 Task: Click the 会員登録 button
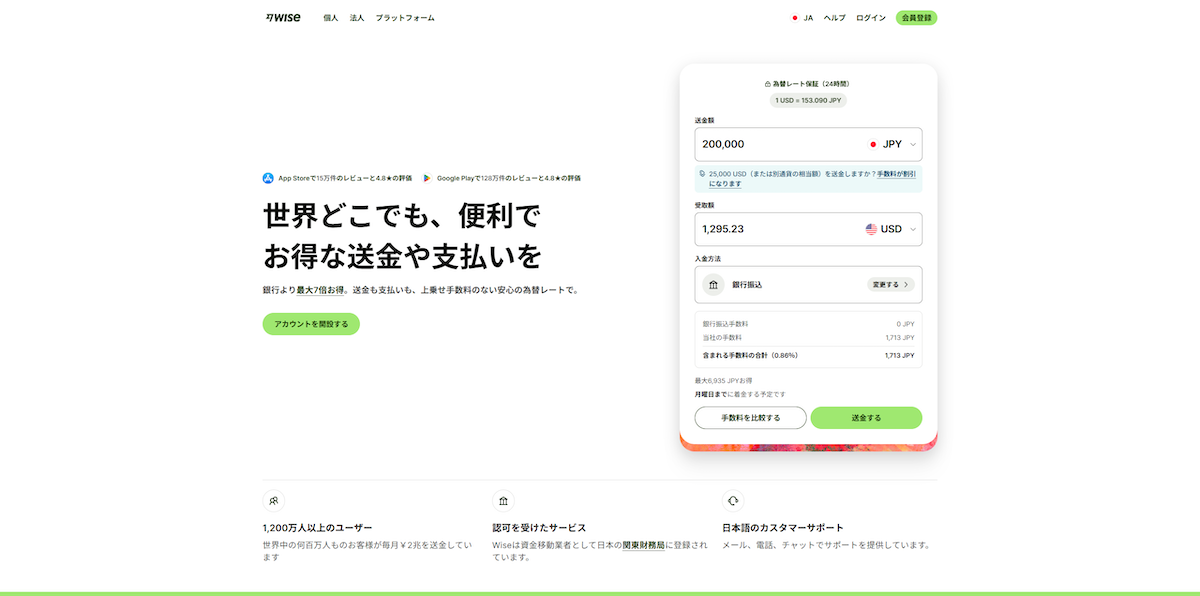pyautogui.click(x=916, y=18)
